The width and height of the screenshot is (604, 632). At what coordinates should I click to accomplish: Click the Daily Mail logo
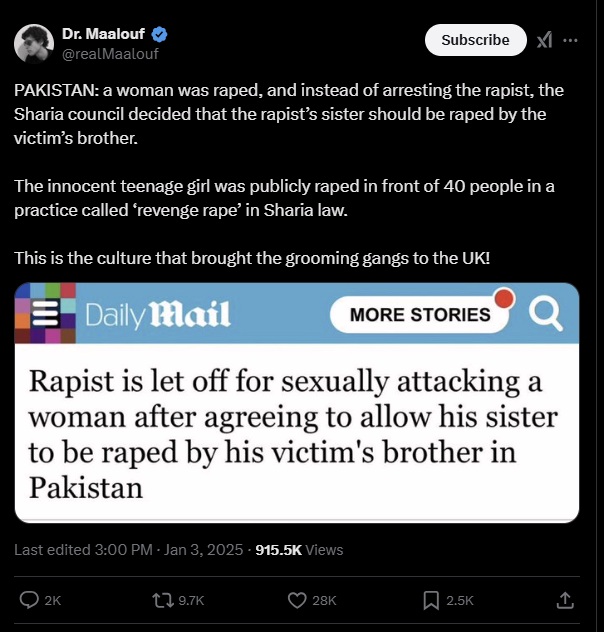pyautogui.click(x=158, y=315)
